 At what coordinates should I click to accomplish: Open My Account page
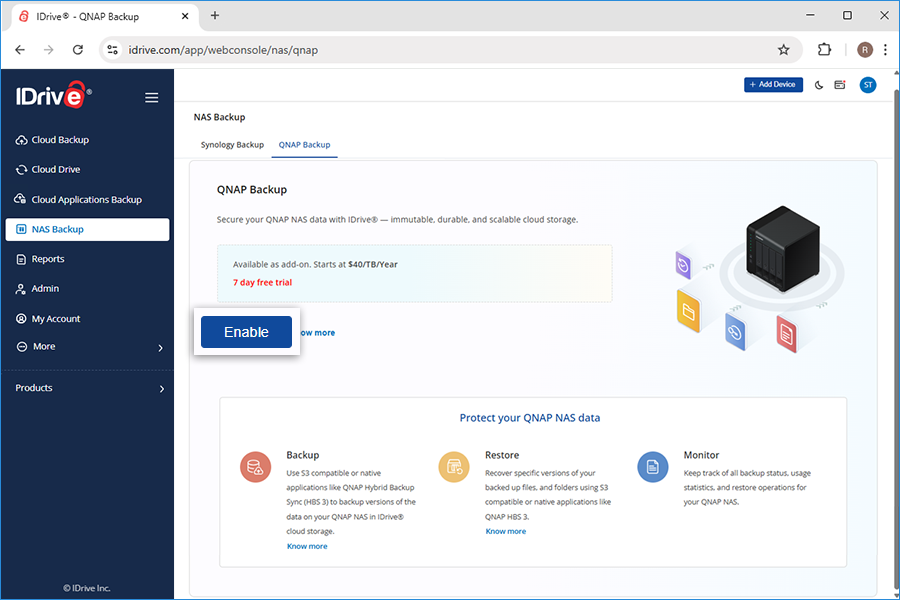48,319
